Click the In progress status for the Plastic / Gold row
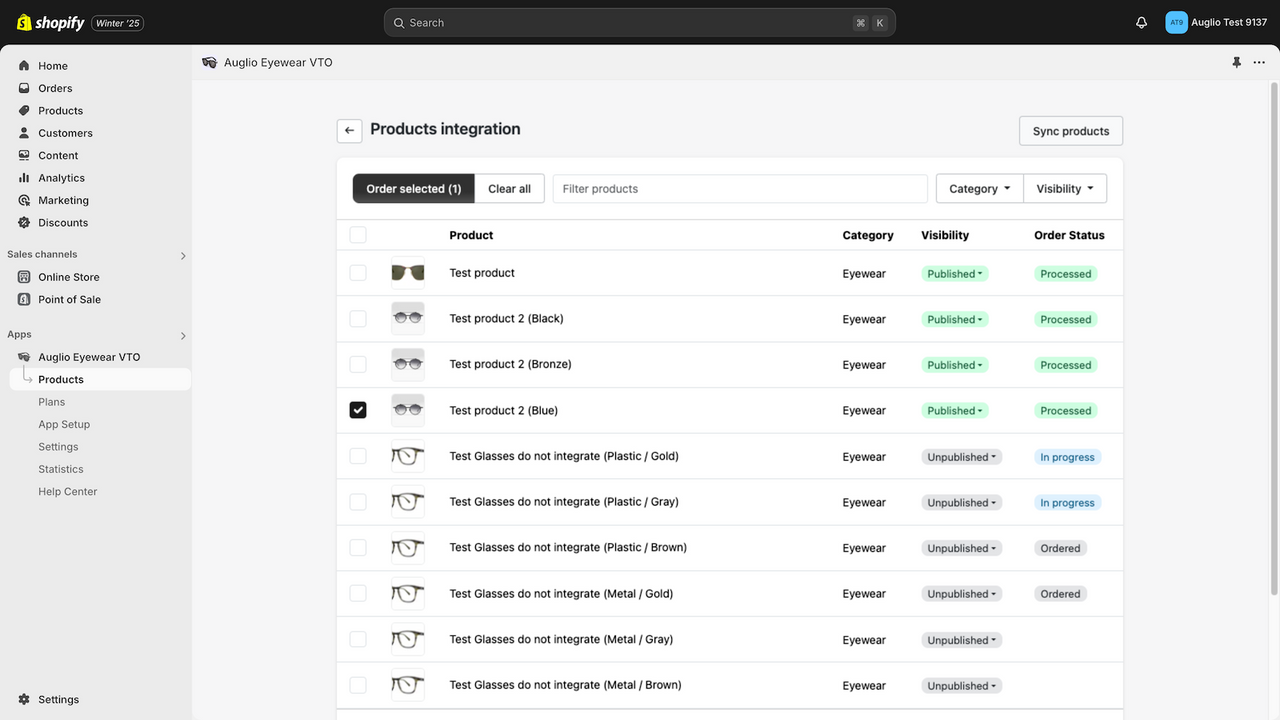Screen dimensions: 1280x720 click(x=1067, y=457)
